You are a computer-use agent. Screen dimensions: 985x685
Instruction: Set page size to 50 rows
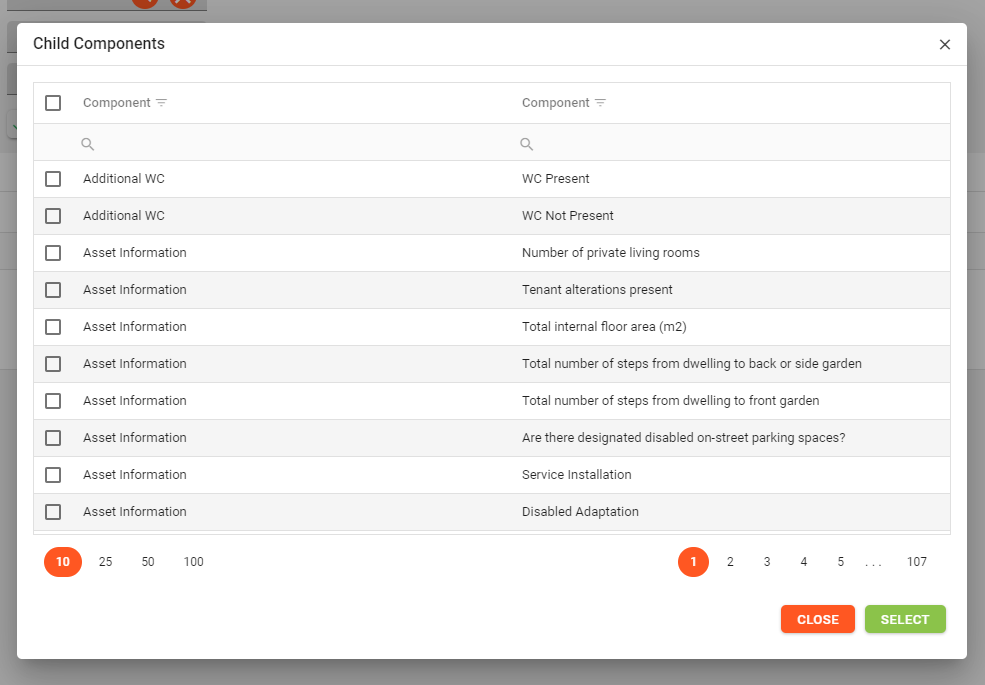pos(148,562)
